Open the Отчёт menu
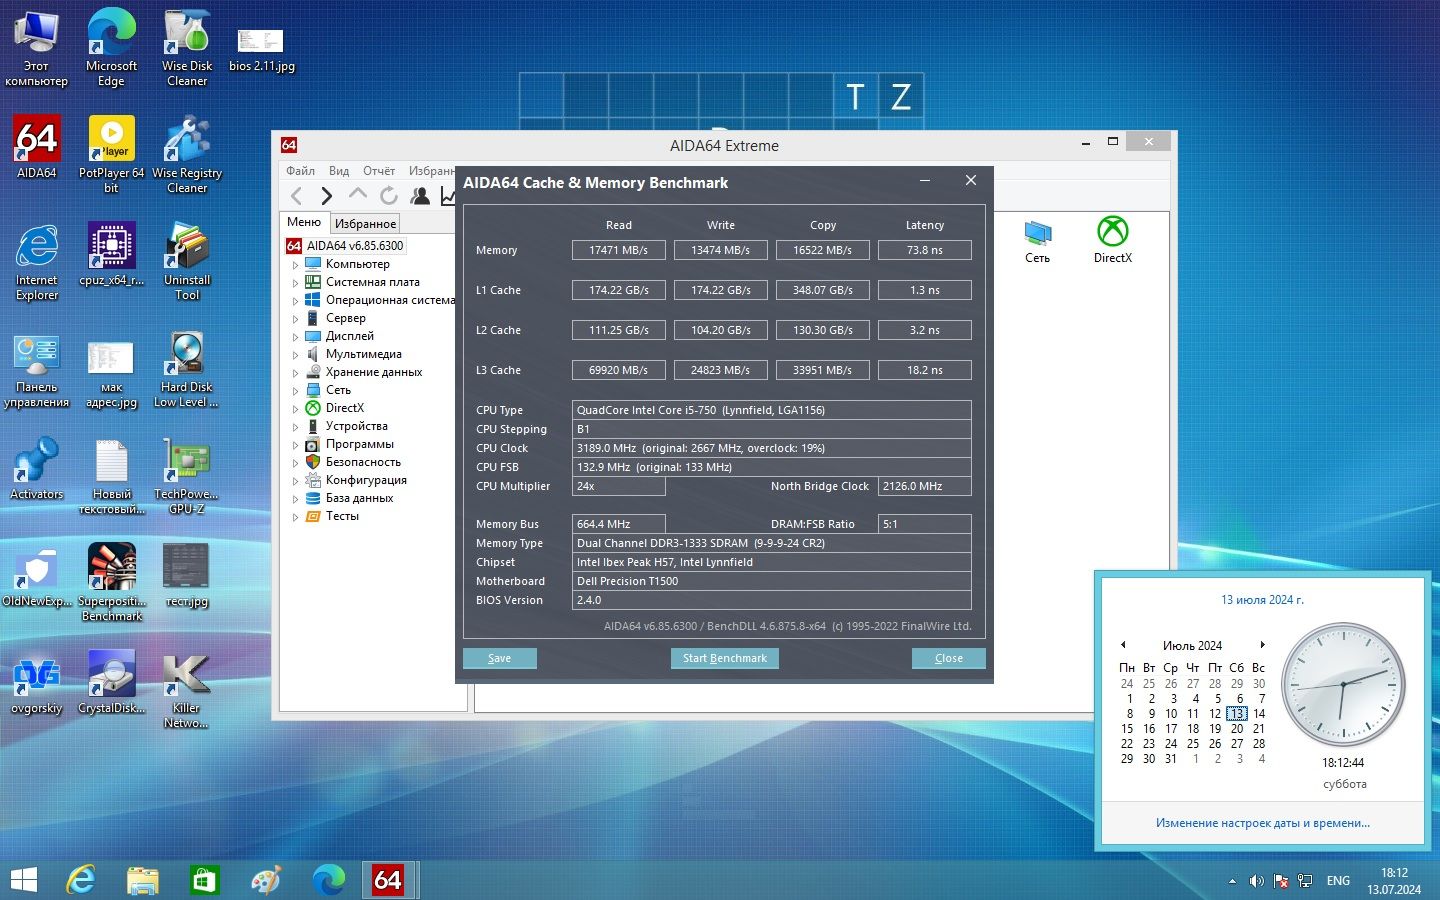Viewport: 1440px width, 900px height. [x=379, y=171]
